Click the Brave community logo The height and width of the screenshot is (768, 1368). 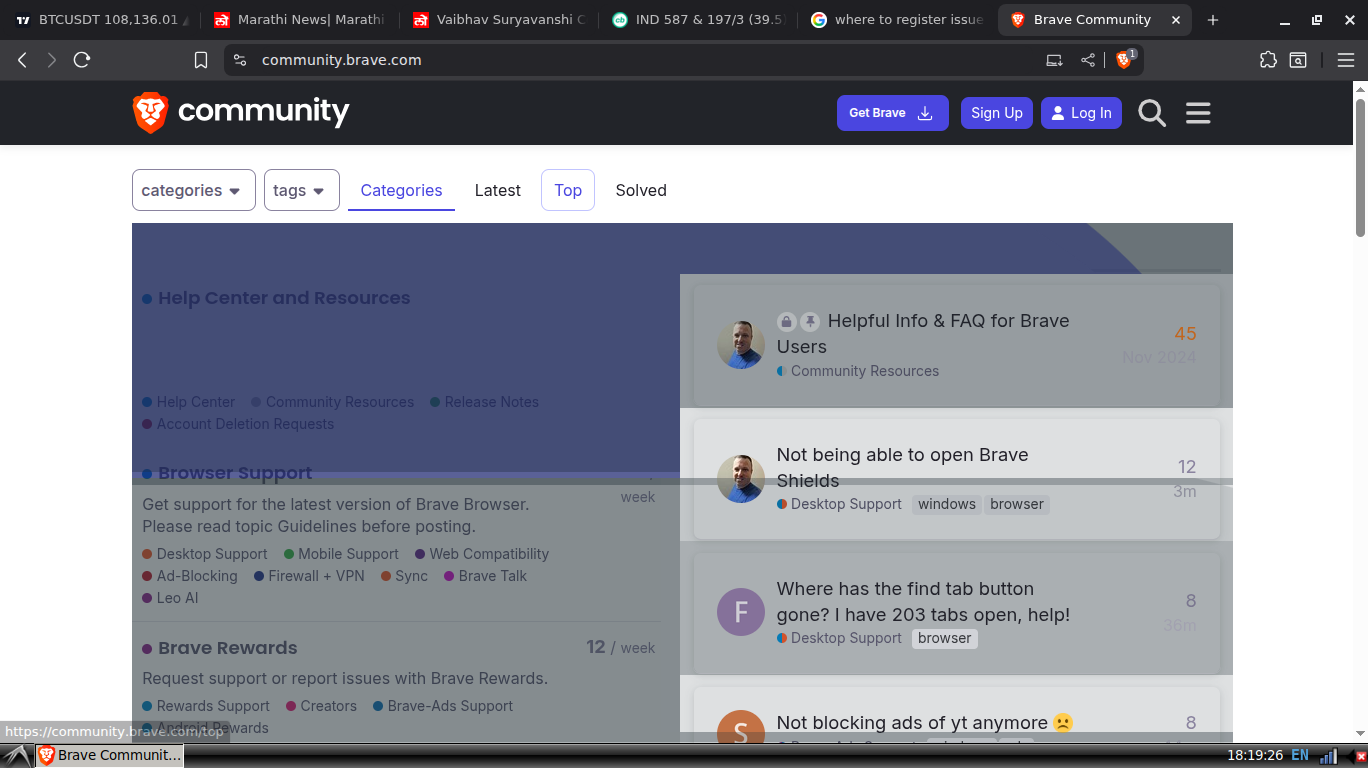pos(241,112)
